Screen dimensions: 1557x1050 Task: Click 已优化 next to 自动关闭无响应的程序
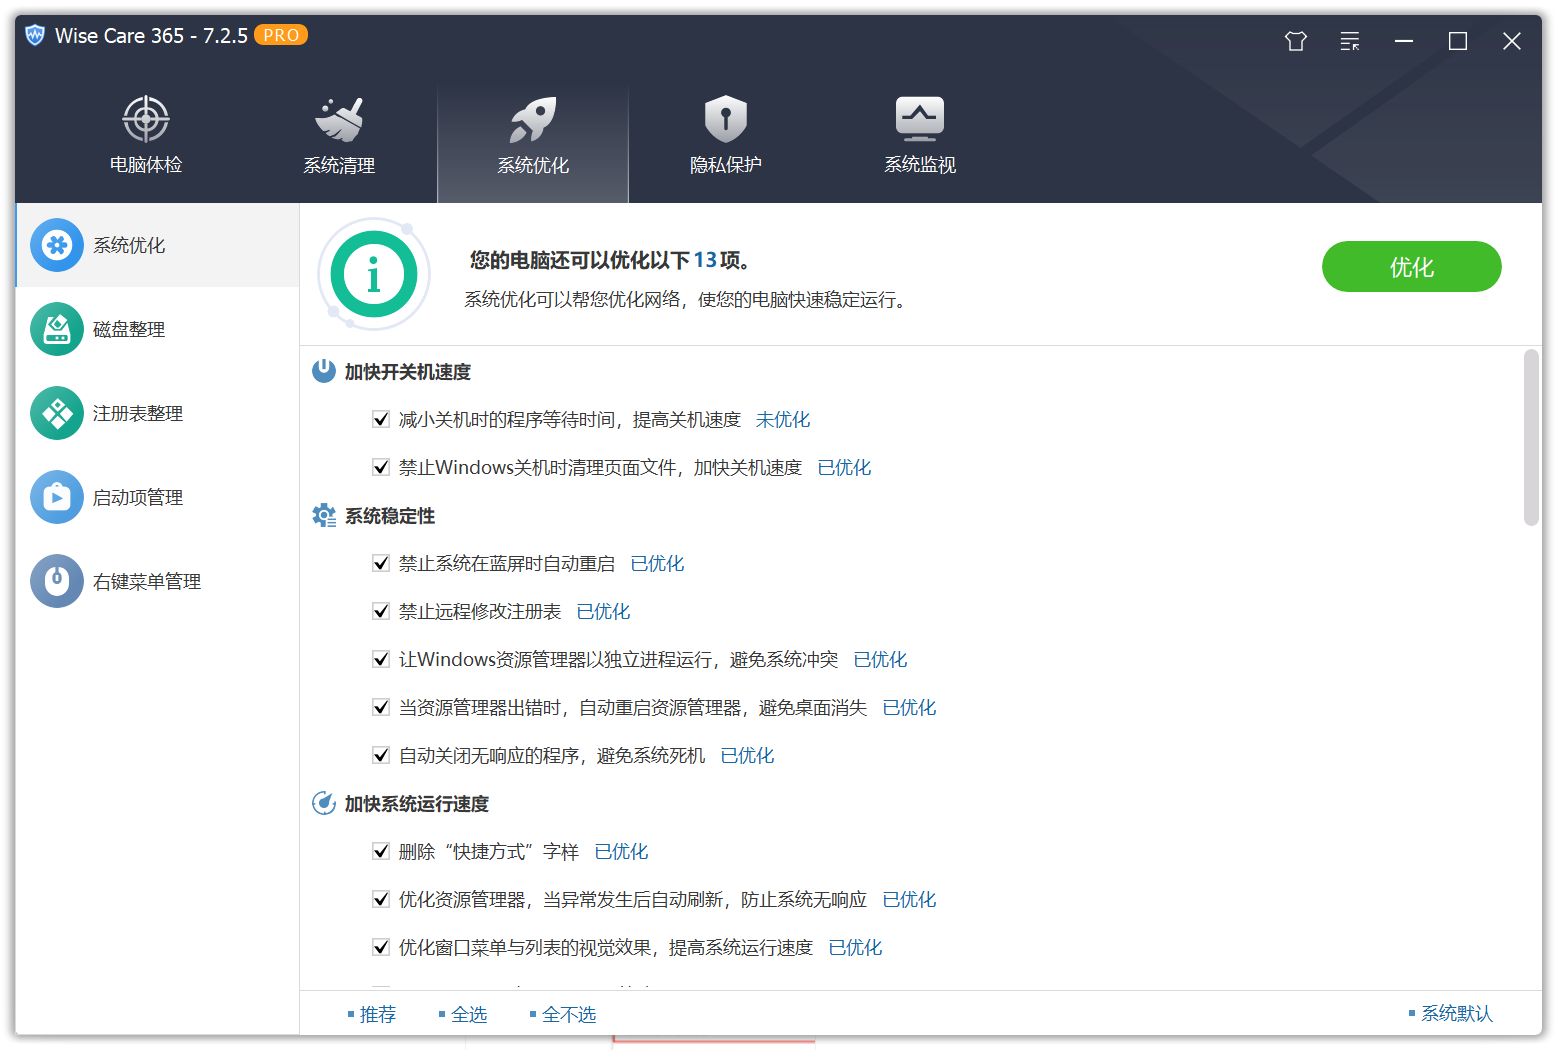pyautogui.click(x=748, y=755)
